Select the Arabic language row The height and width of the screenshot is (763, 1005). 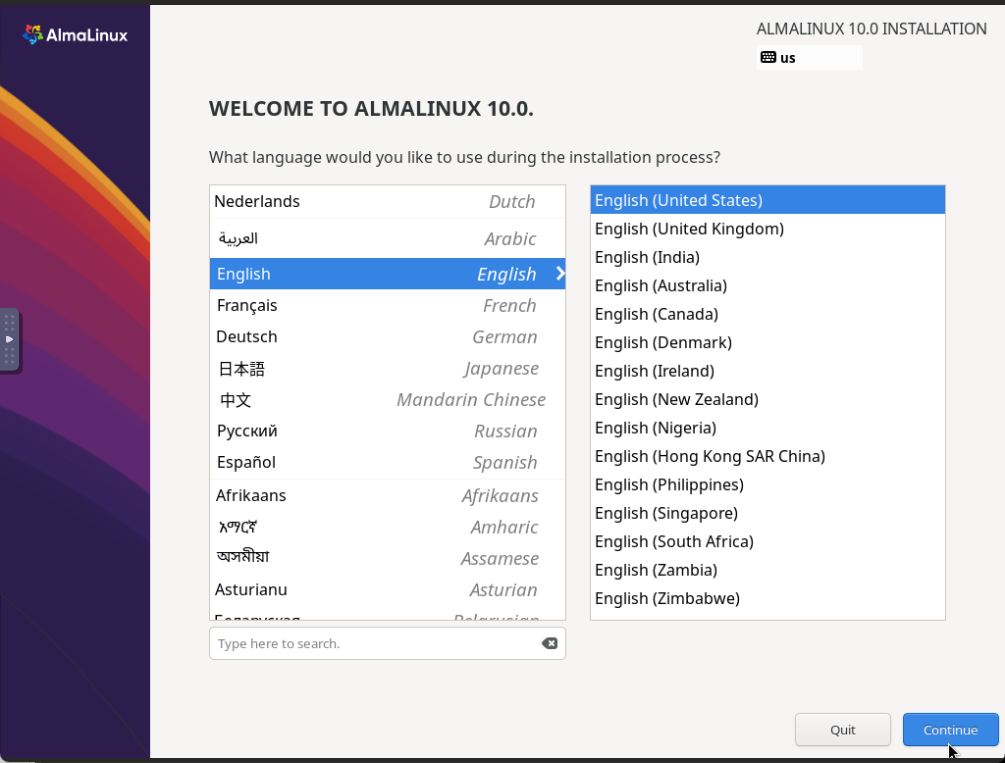(387, 239)
